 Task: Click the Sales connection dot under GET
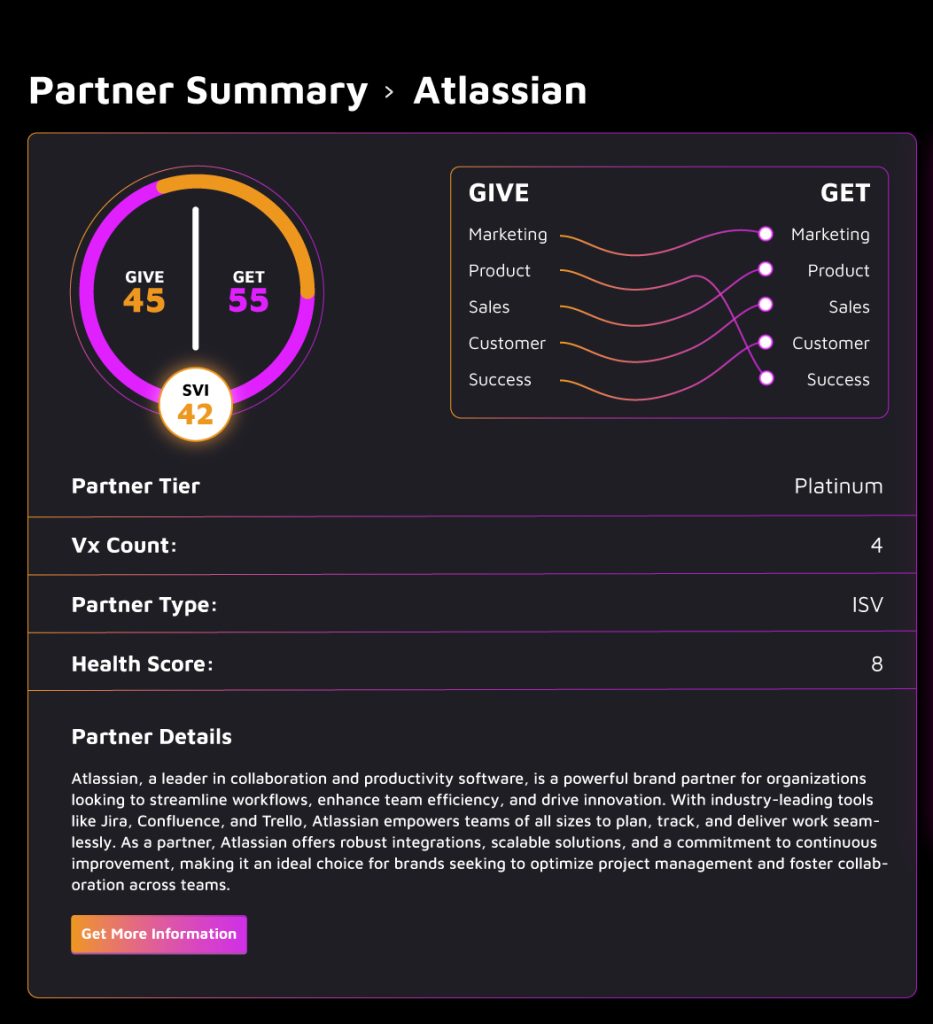pyautogui.click(x=766, y=305)
